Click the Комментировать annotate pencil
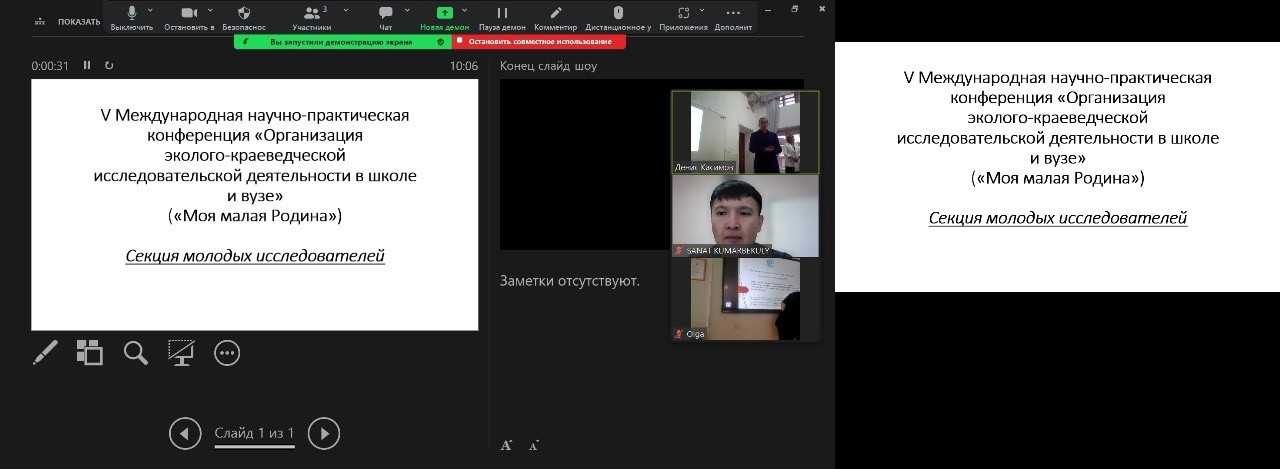Viewport: 1280px width, 469px height. pos(555,16)
